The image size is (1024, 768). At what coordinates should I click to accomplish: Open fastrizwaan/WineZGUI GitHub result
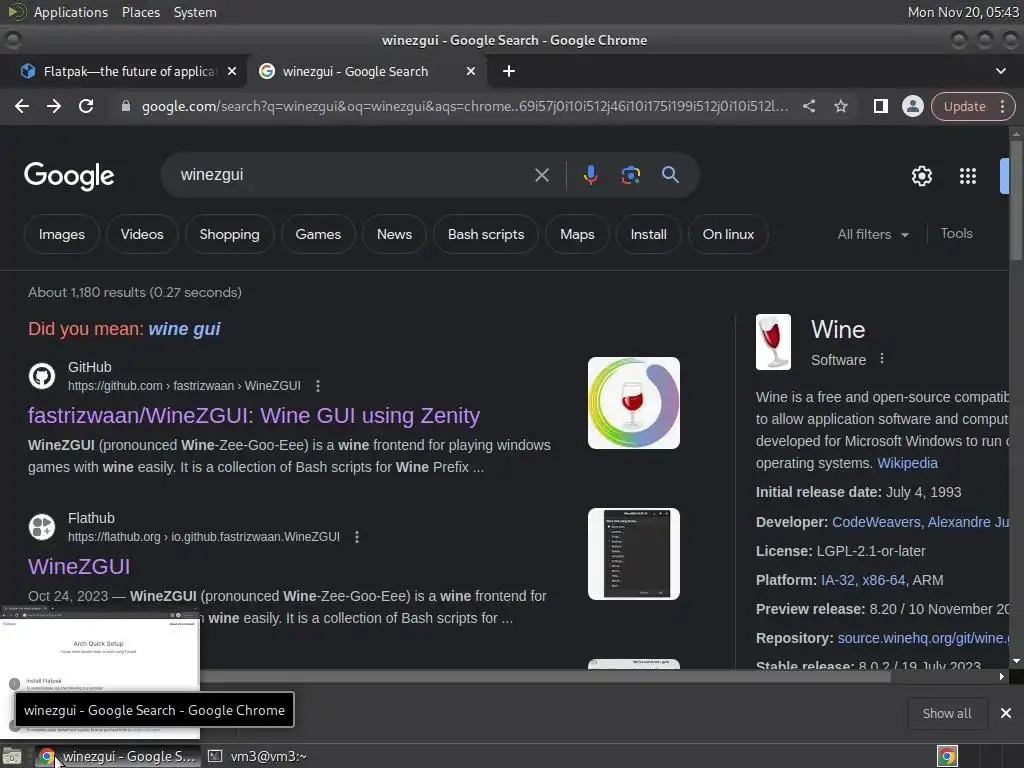[x=254, y=415]
